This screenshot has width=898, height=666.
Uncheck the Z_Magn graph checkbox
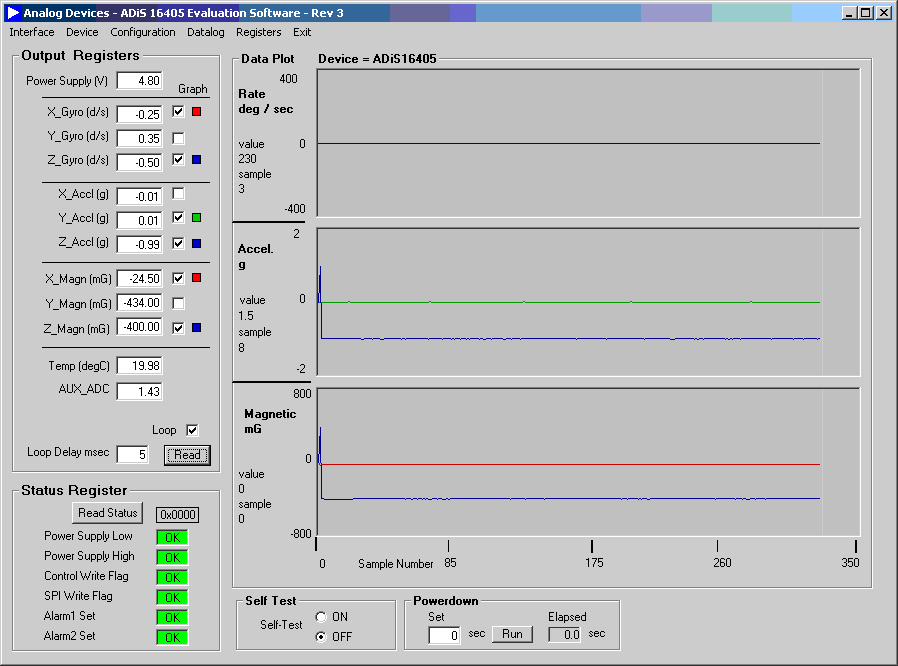pyautogui.click(x=178, y=328)
